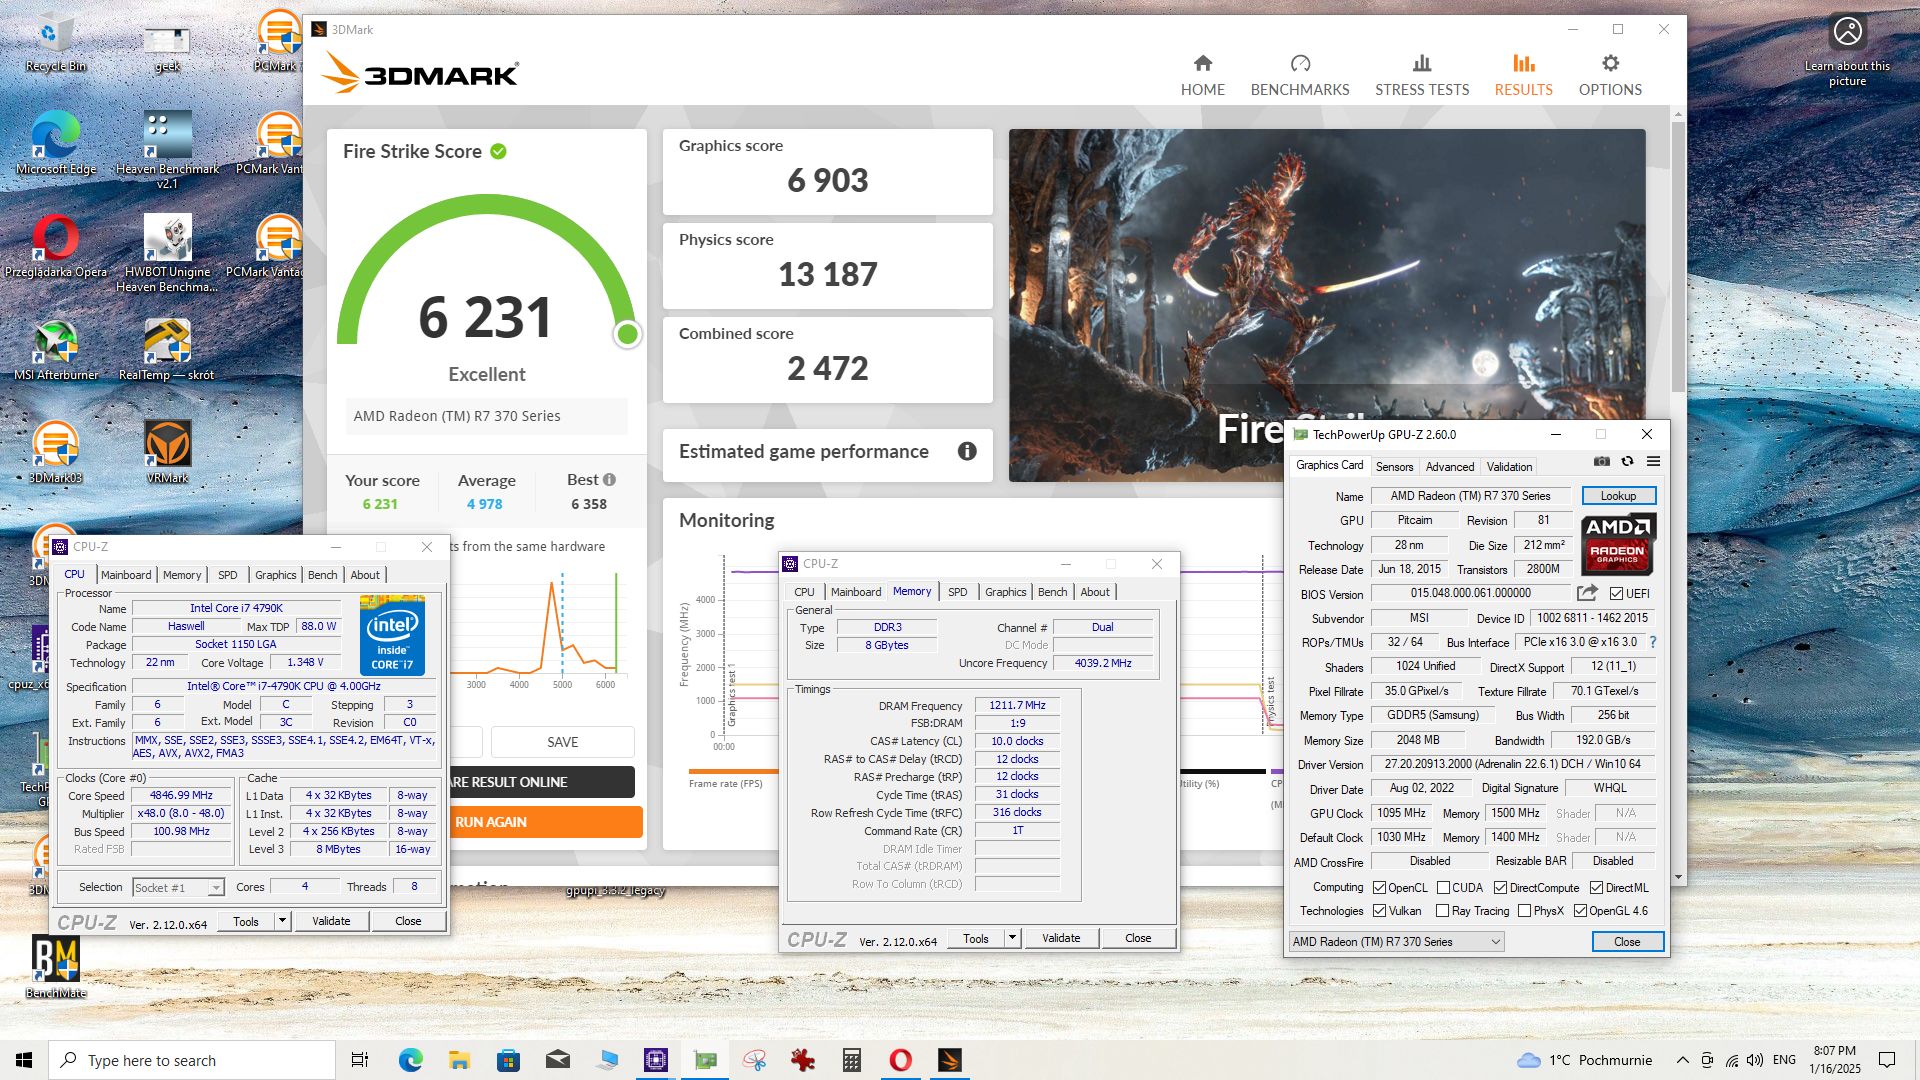Screen dimensions: 1920x1080
Task: Click Tools button in left CPU-Z window
Action: click(246, 921)
